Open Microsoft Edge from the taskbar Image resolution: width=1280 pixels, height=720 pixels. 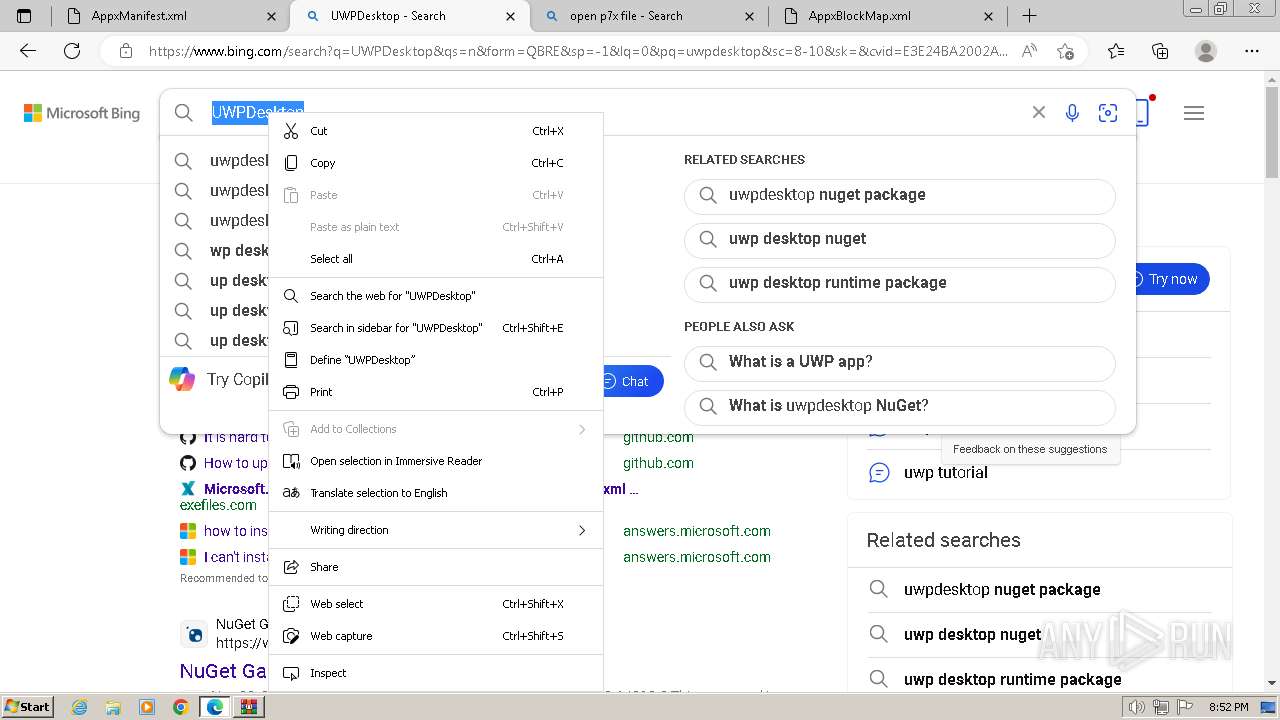coord(215,707)
